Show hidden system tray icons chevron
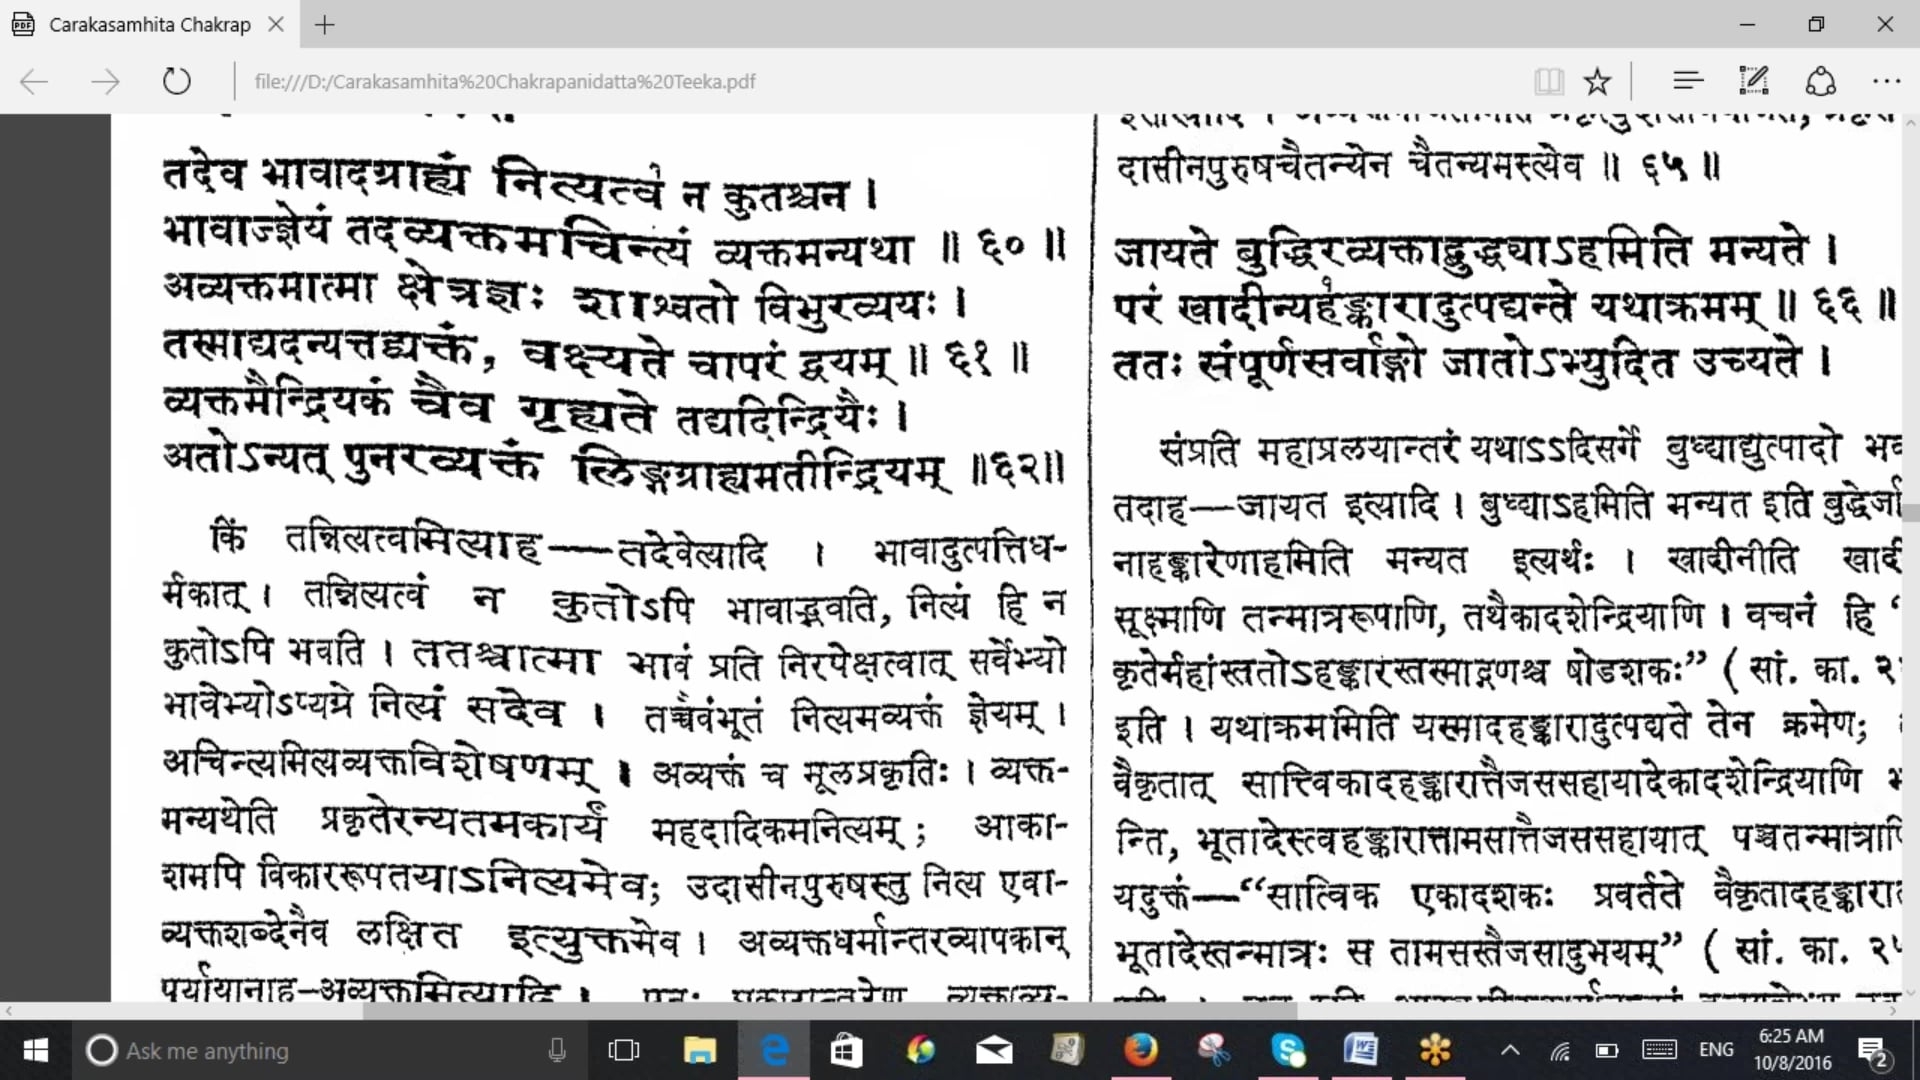Viewport: 1920px width, 1080px height. point(1510,1050)
